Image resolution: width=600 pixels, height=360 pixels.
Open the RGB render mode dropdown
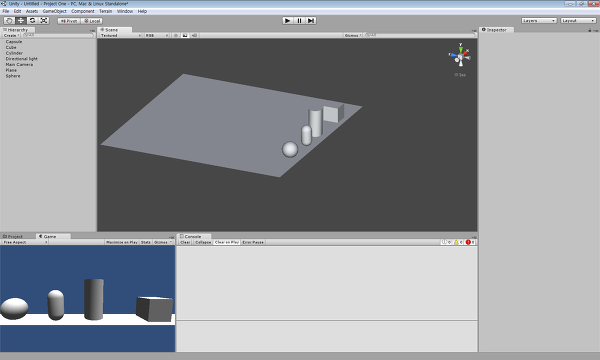point(157,35)
